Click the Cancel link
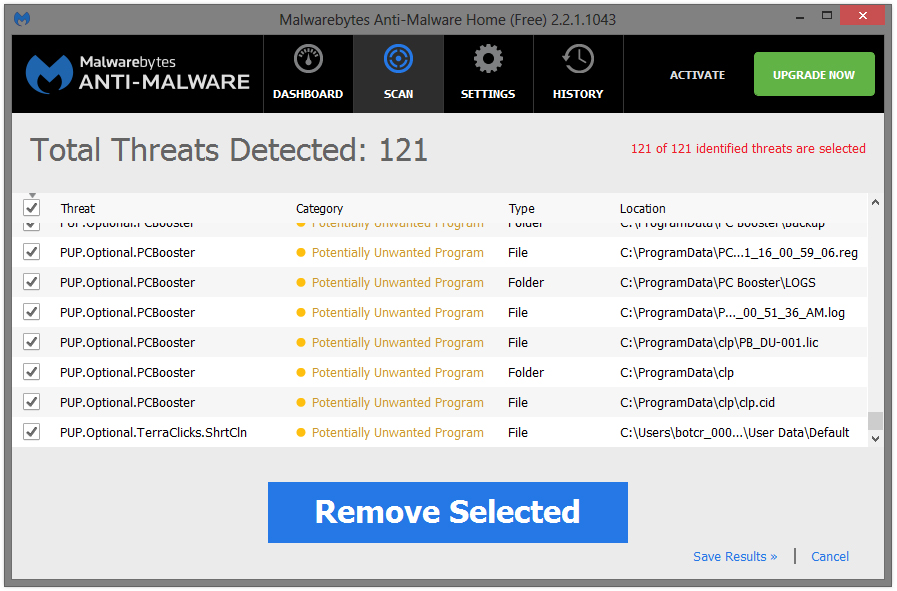Screen dimensions: 897x591 (830, 556)
